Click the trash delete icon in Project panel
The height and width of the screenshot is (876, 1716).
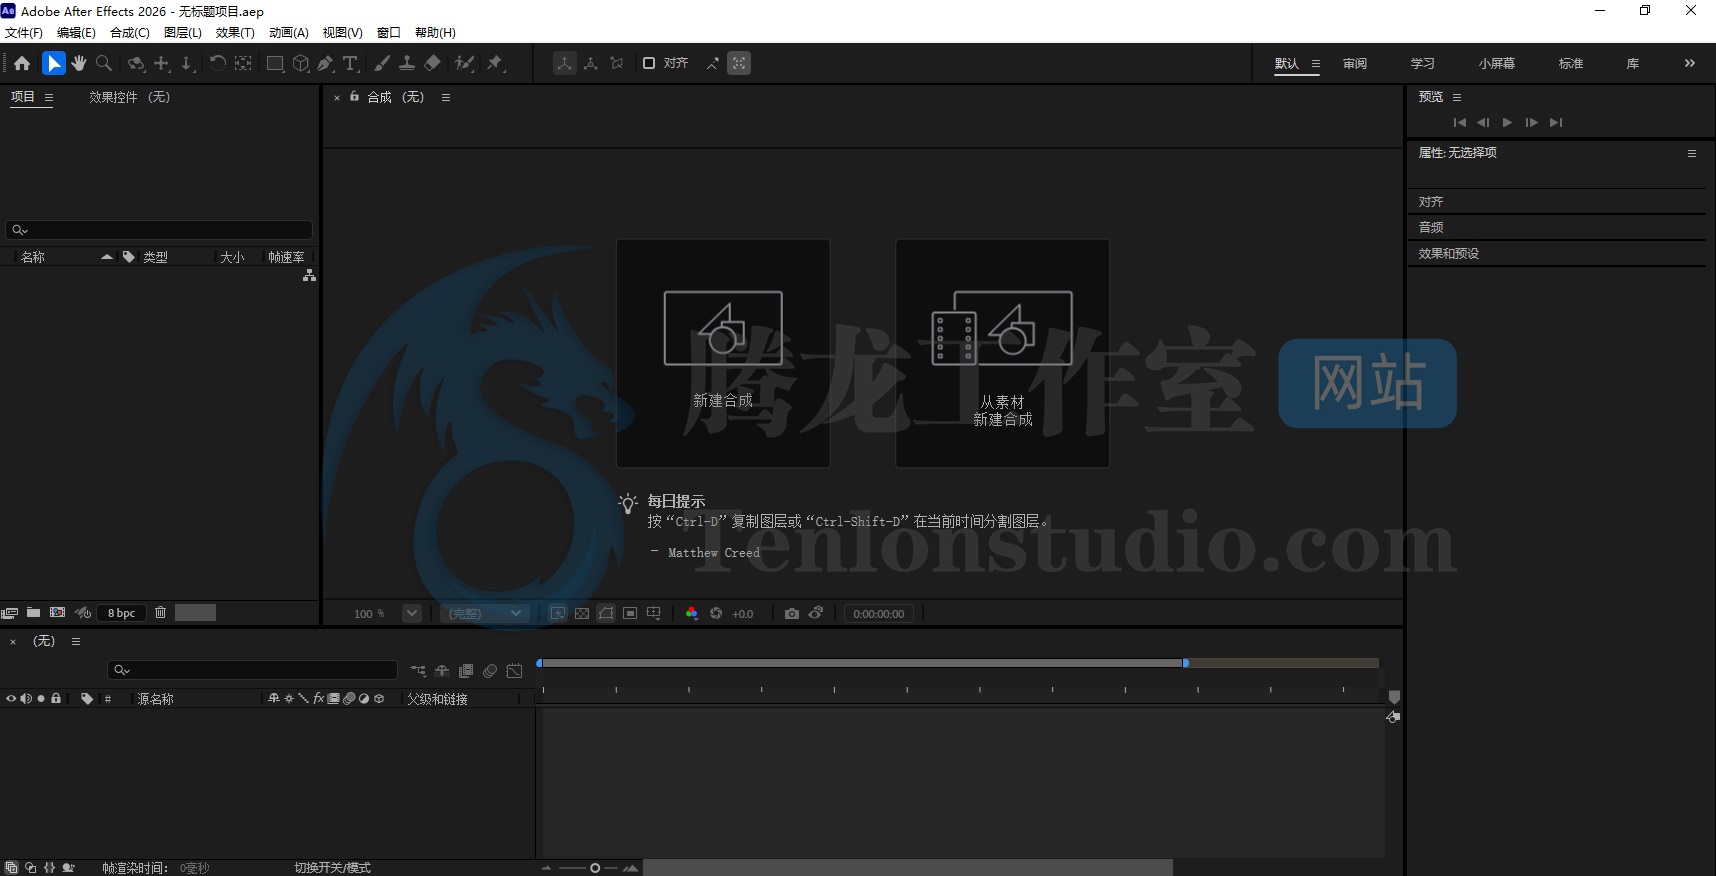(x=160, y=613)
